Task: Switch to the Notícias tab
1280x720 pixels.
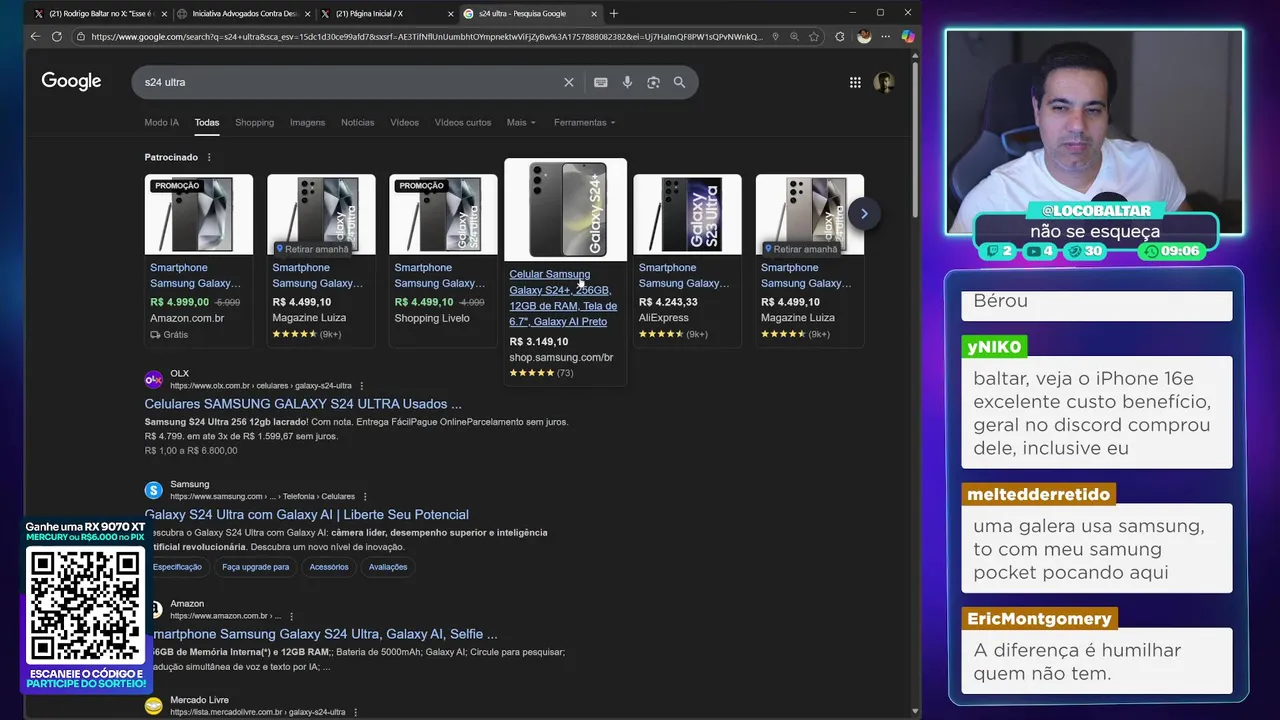Action: pos(357,122)
